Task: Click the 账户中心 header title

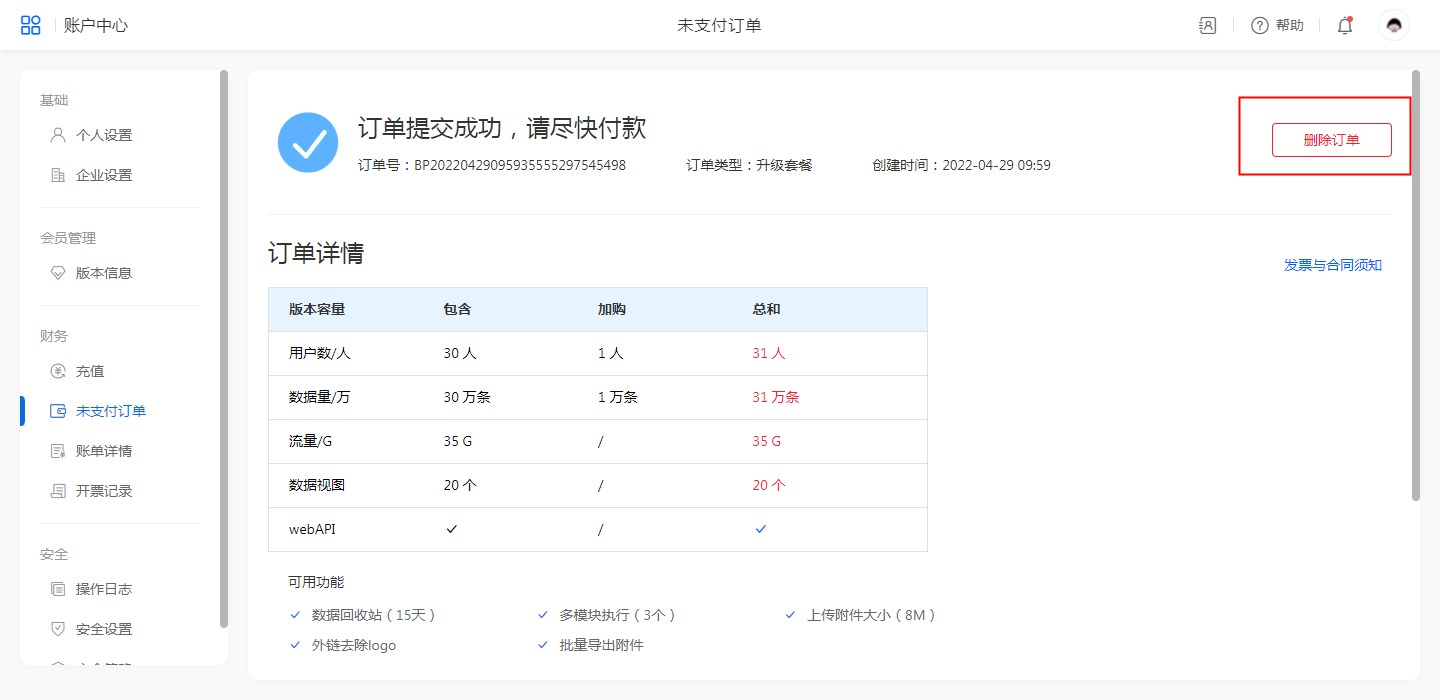Action: (96, 26)
